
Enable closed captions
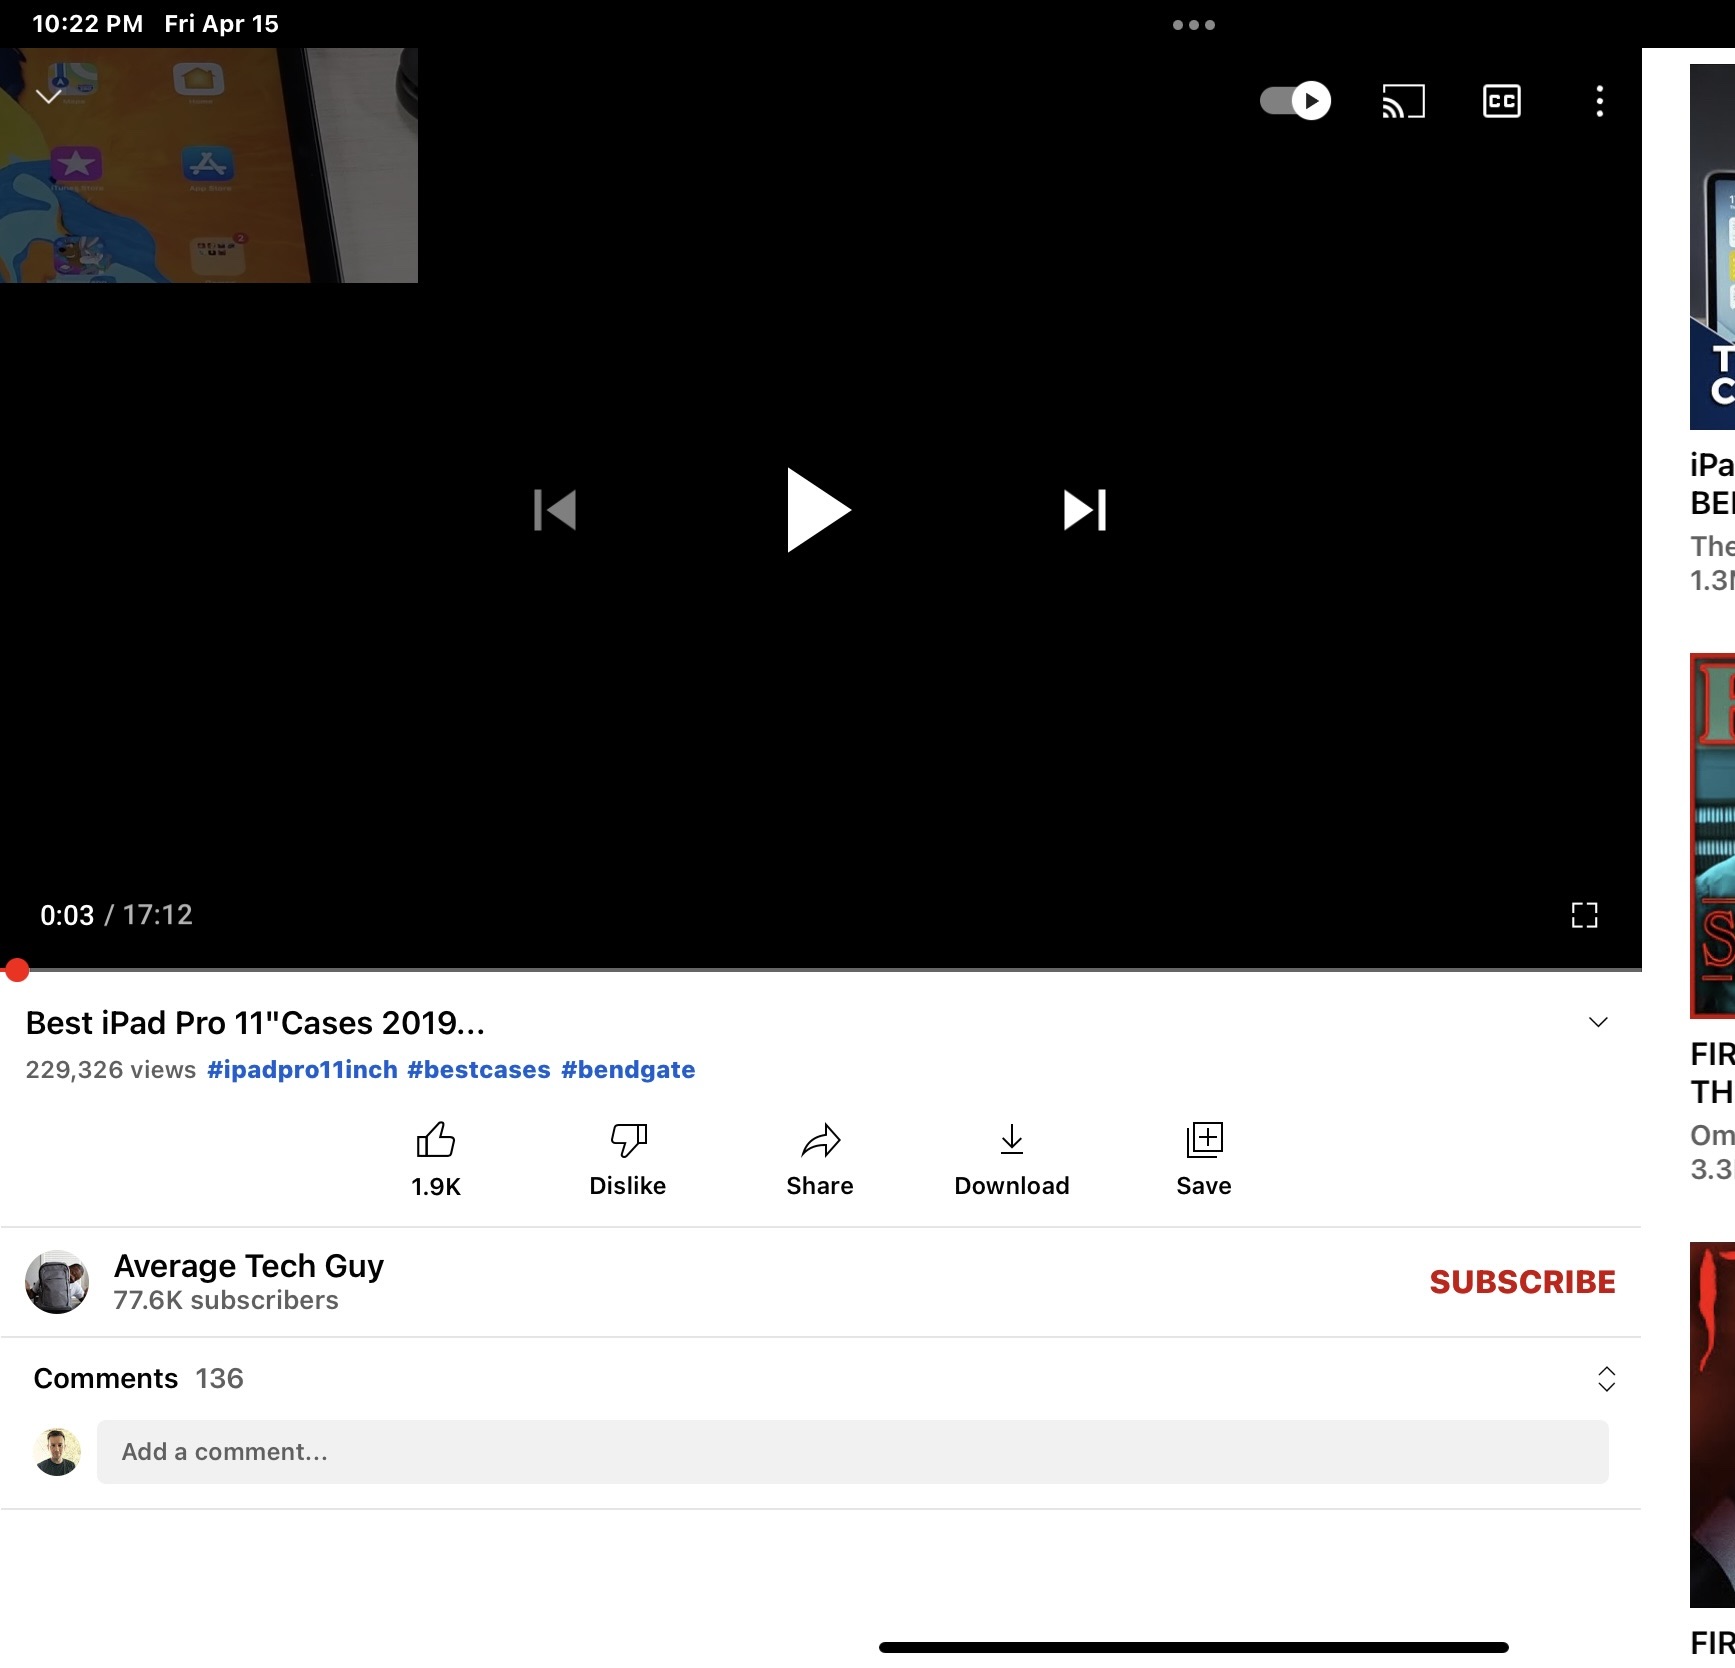pos(1501,100)
